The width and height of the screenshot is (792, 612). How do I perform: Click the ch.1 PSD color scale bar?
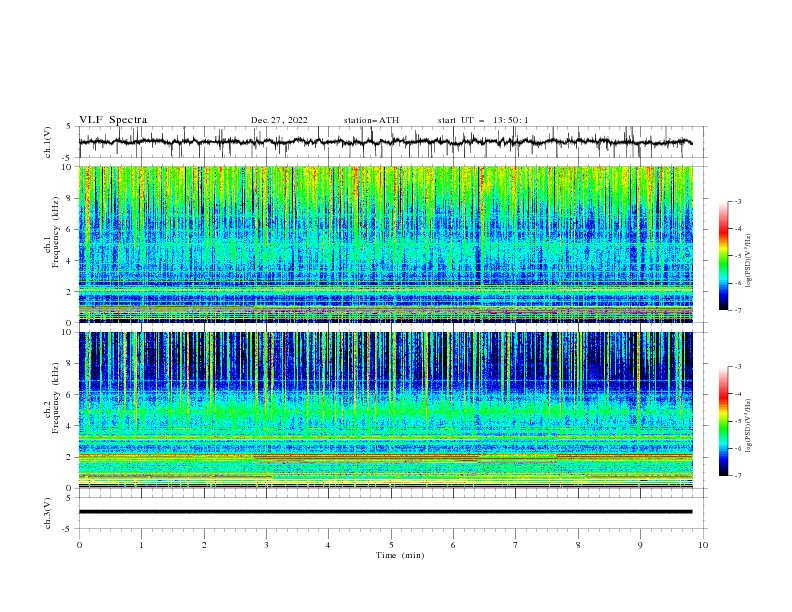pos(724,256)
